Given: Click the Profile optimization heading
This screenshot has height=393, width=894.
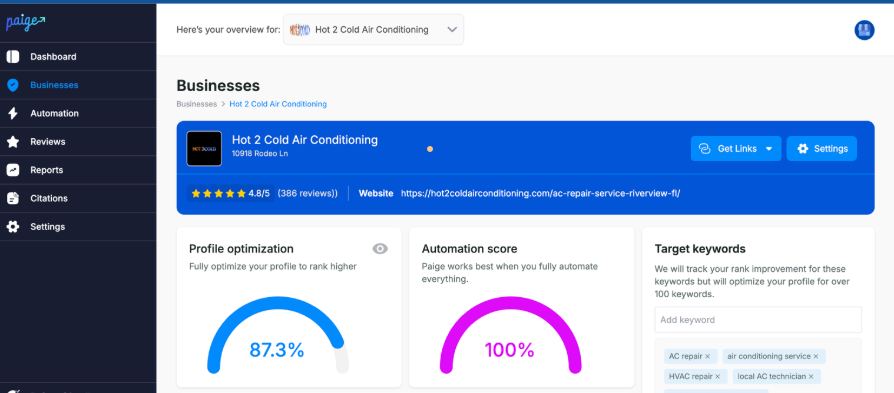Looking at the screenshot, I should (x=241, y=249).
